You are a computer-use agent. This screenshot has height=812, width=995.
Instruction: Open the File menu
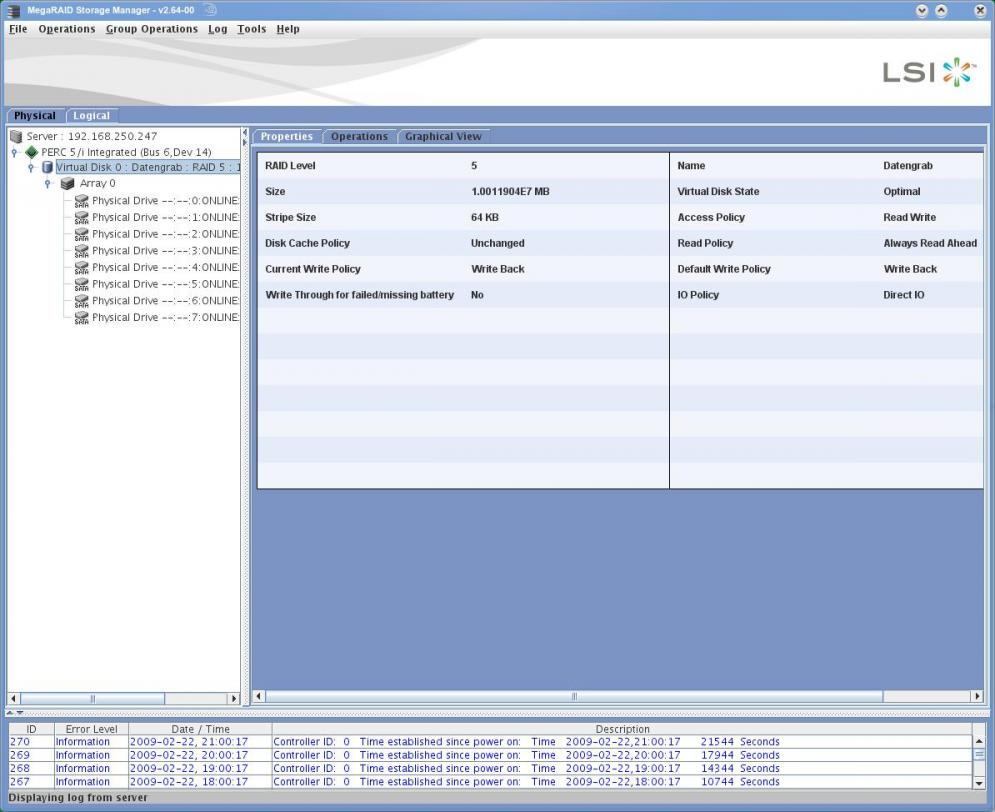click(18, 29)
